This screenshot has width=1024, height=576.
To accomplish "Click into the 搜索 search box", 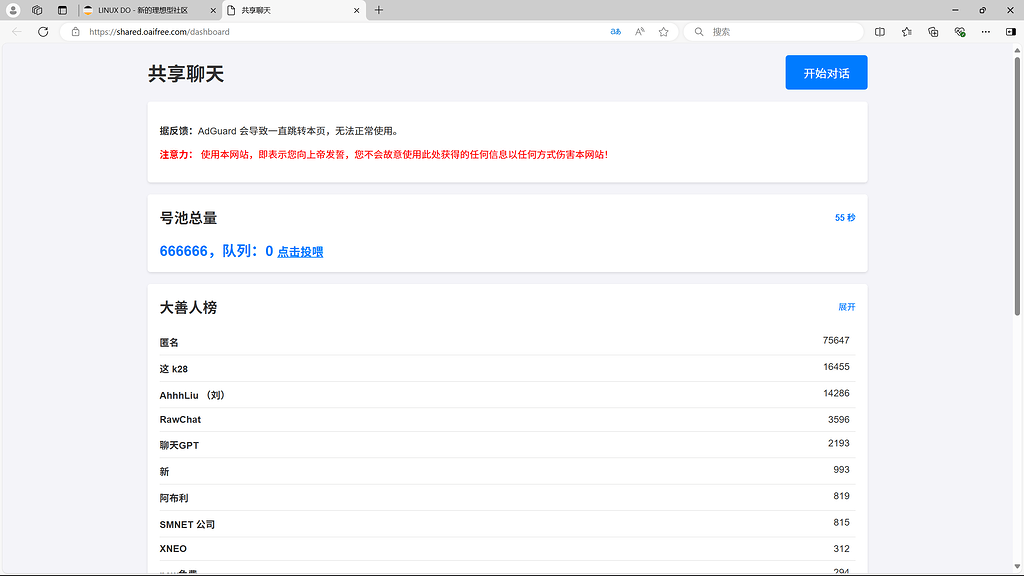I will coord(774,31).
